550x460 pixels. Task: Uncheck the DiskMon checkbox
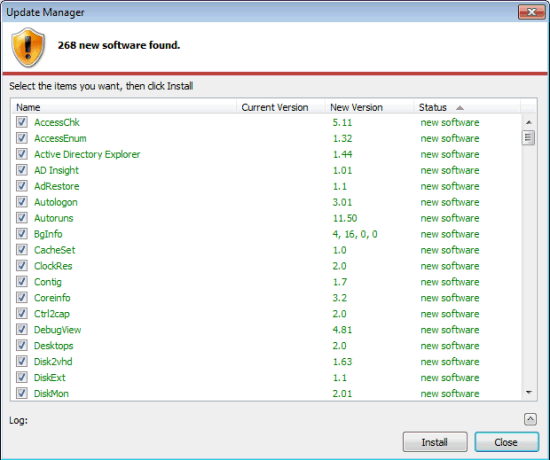point(22,393)
